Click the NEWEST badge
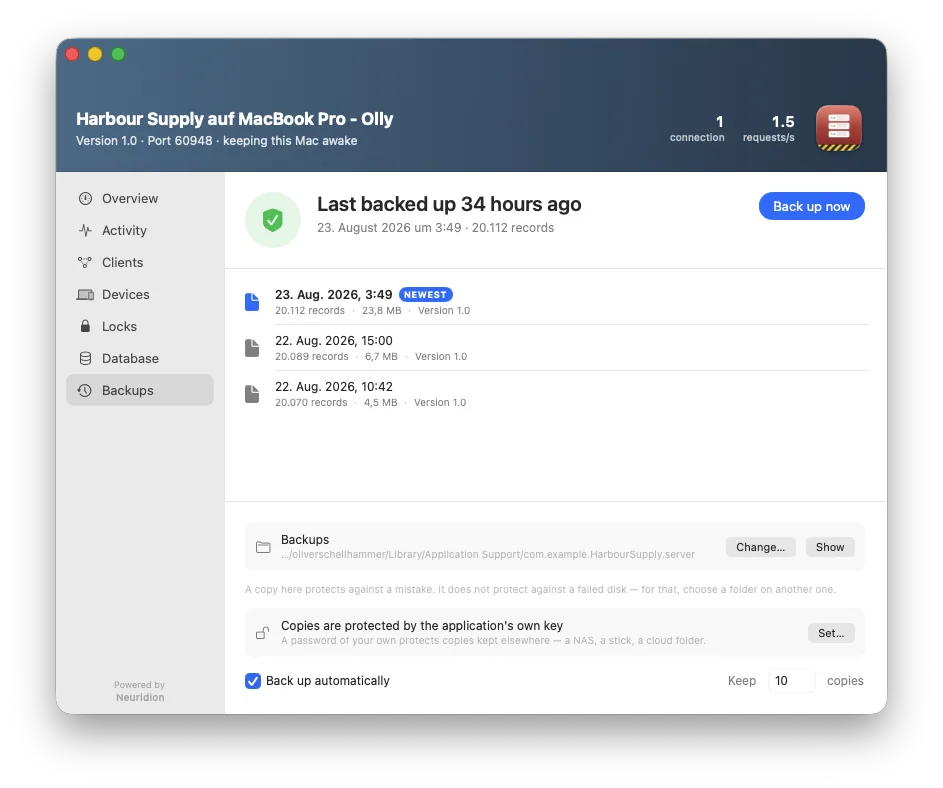The image size is (943, 788). click(426, 295)
